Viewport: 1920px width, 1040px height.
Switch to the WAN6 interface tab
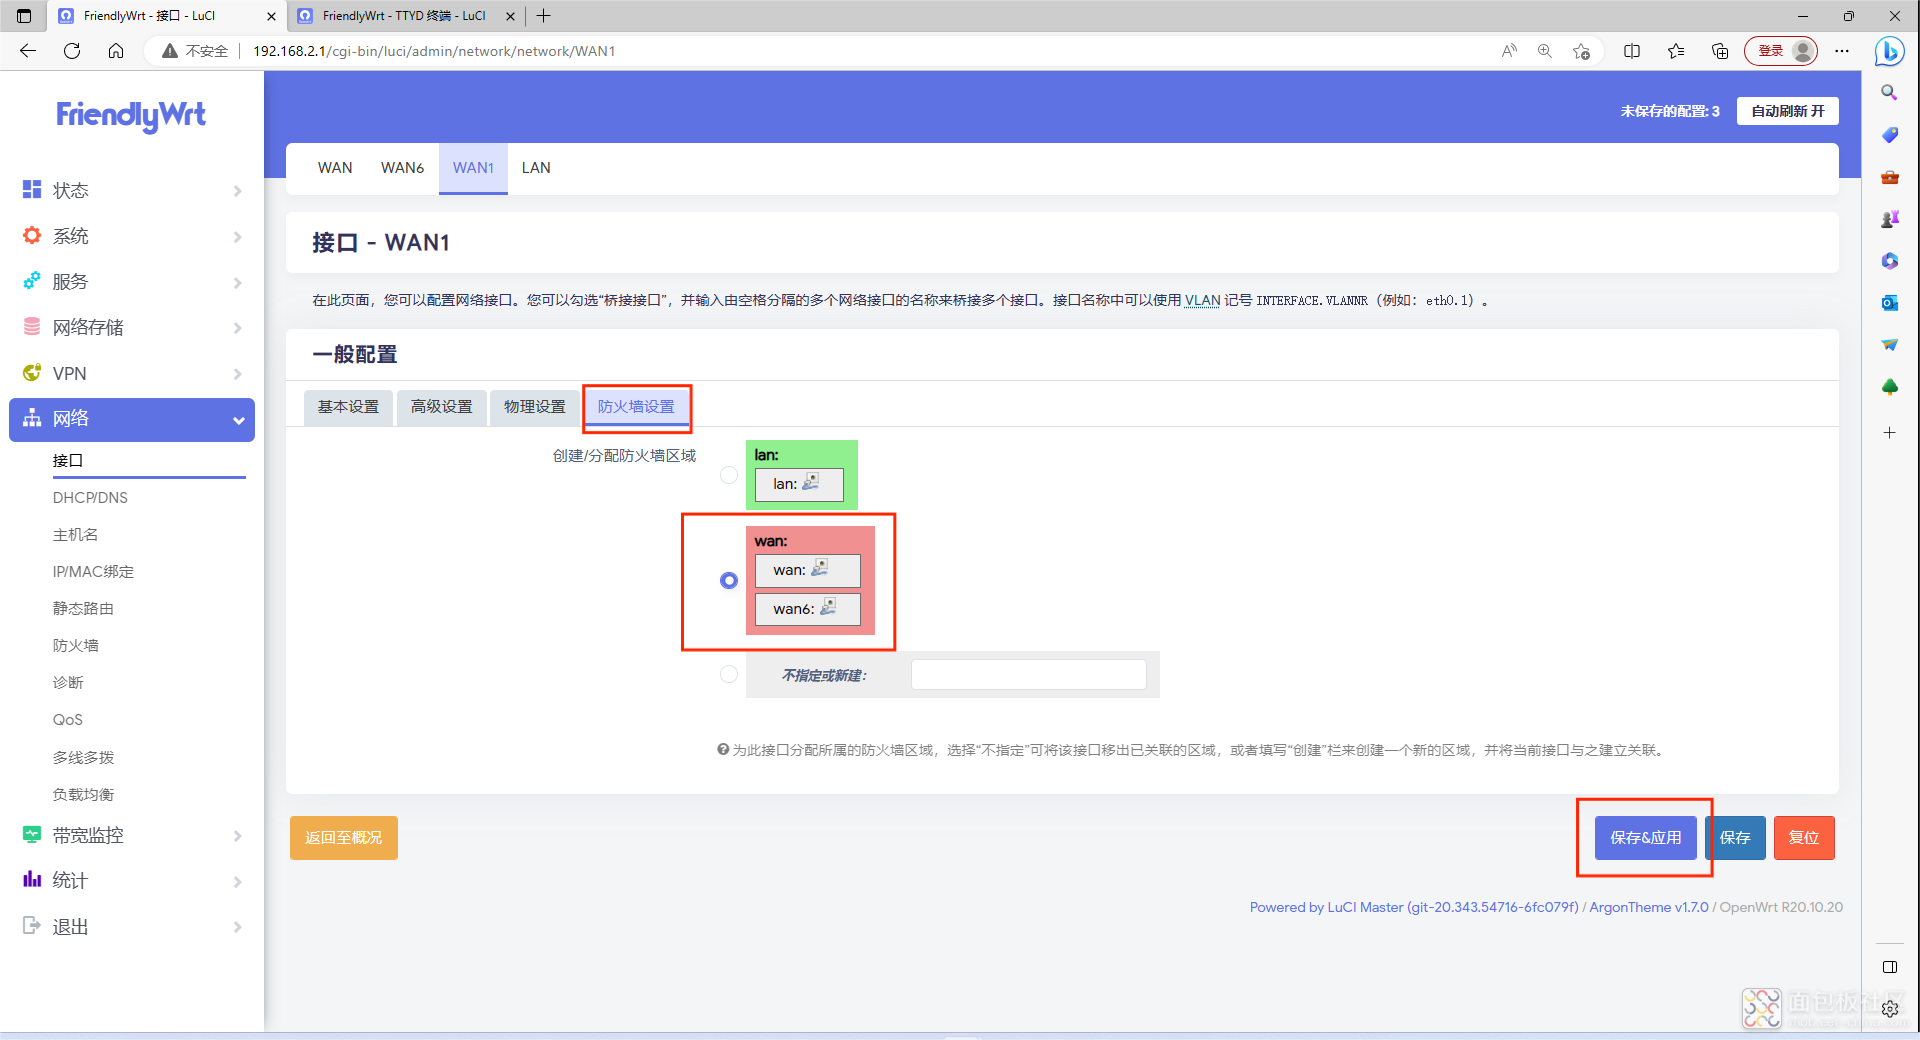402,168
